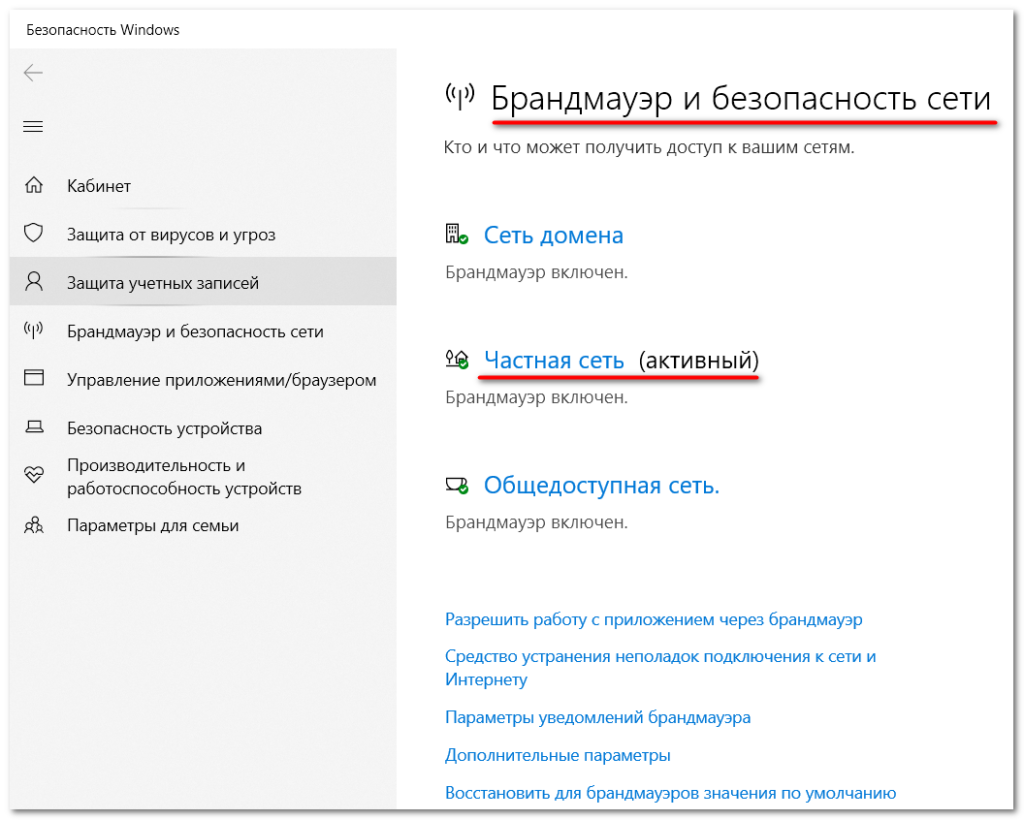Open Параметры для семьи

pos(202,525)
